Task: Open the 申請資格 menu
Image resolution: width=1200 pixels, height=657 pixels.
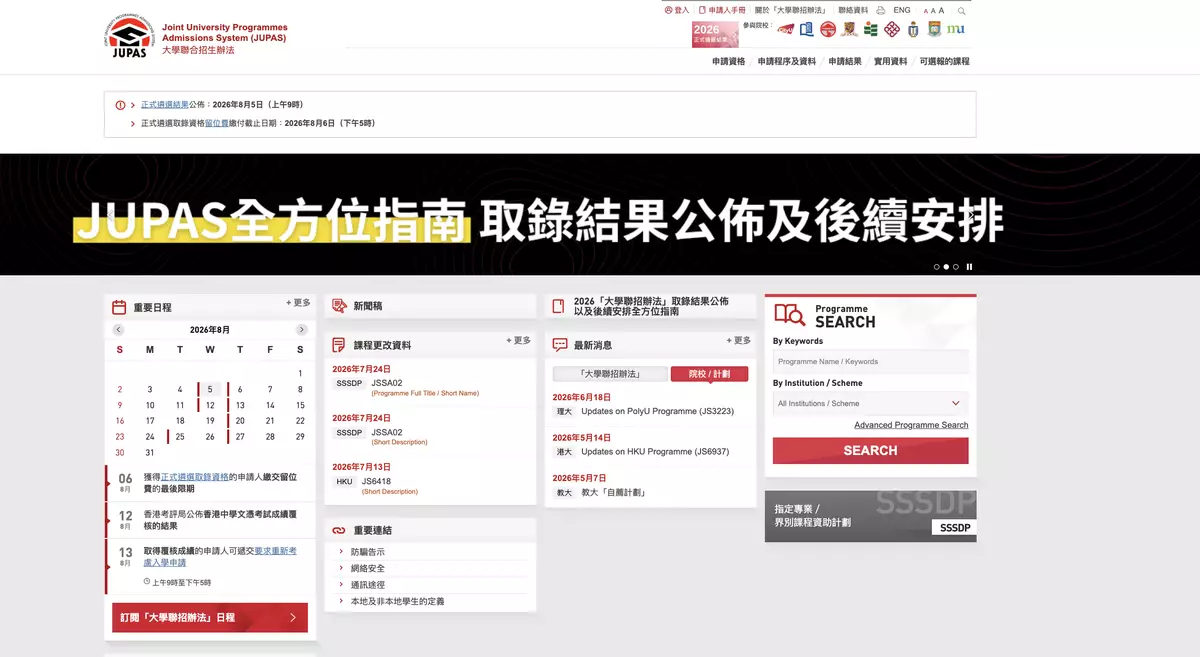Action: coord(729,61)
